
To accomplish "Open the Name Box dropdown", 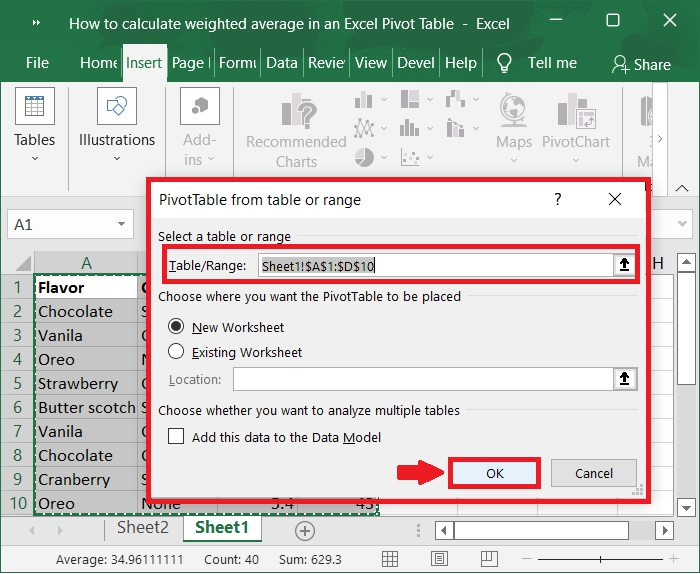I will tap(121, 224).
